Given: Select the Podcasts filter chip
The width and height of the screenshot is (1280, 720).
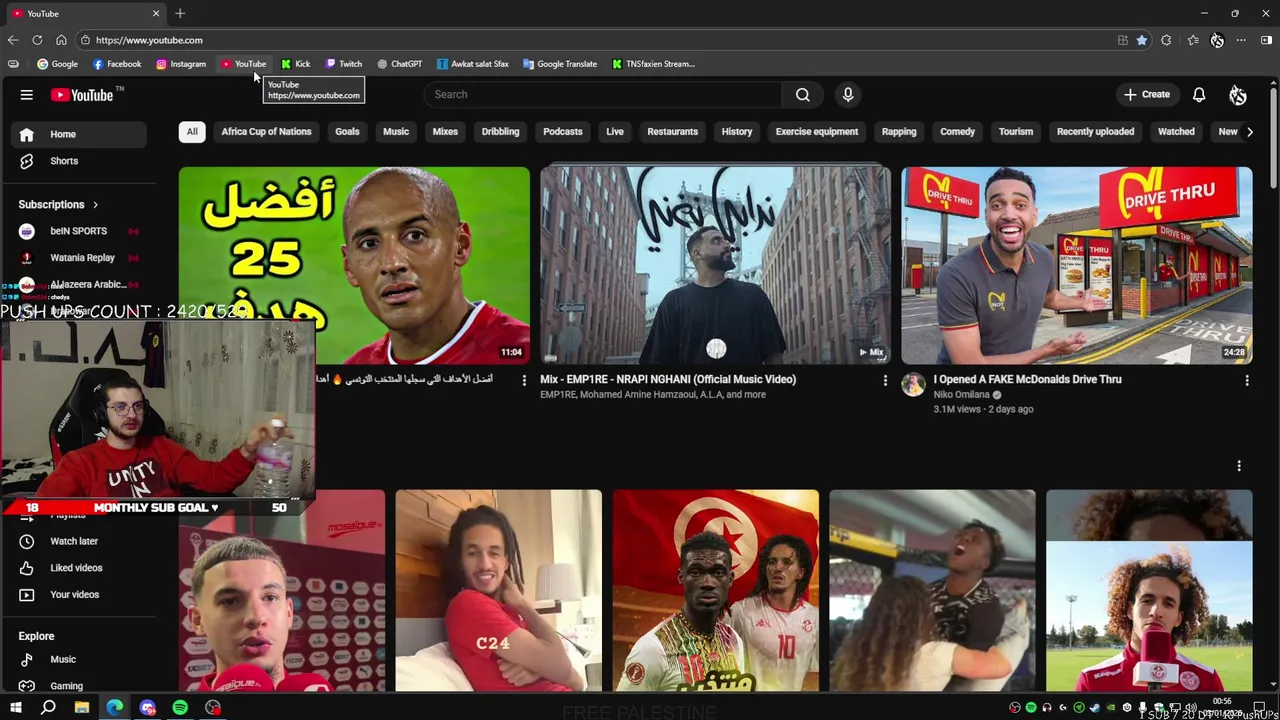Looking at the screenshot, I should (x=562, y=132).
